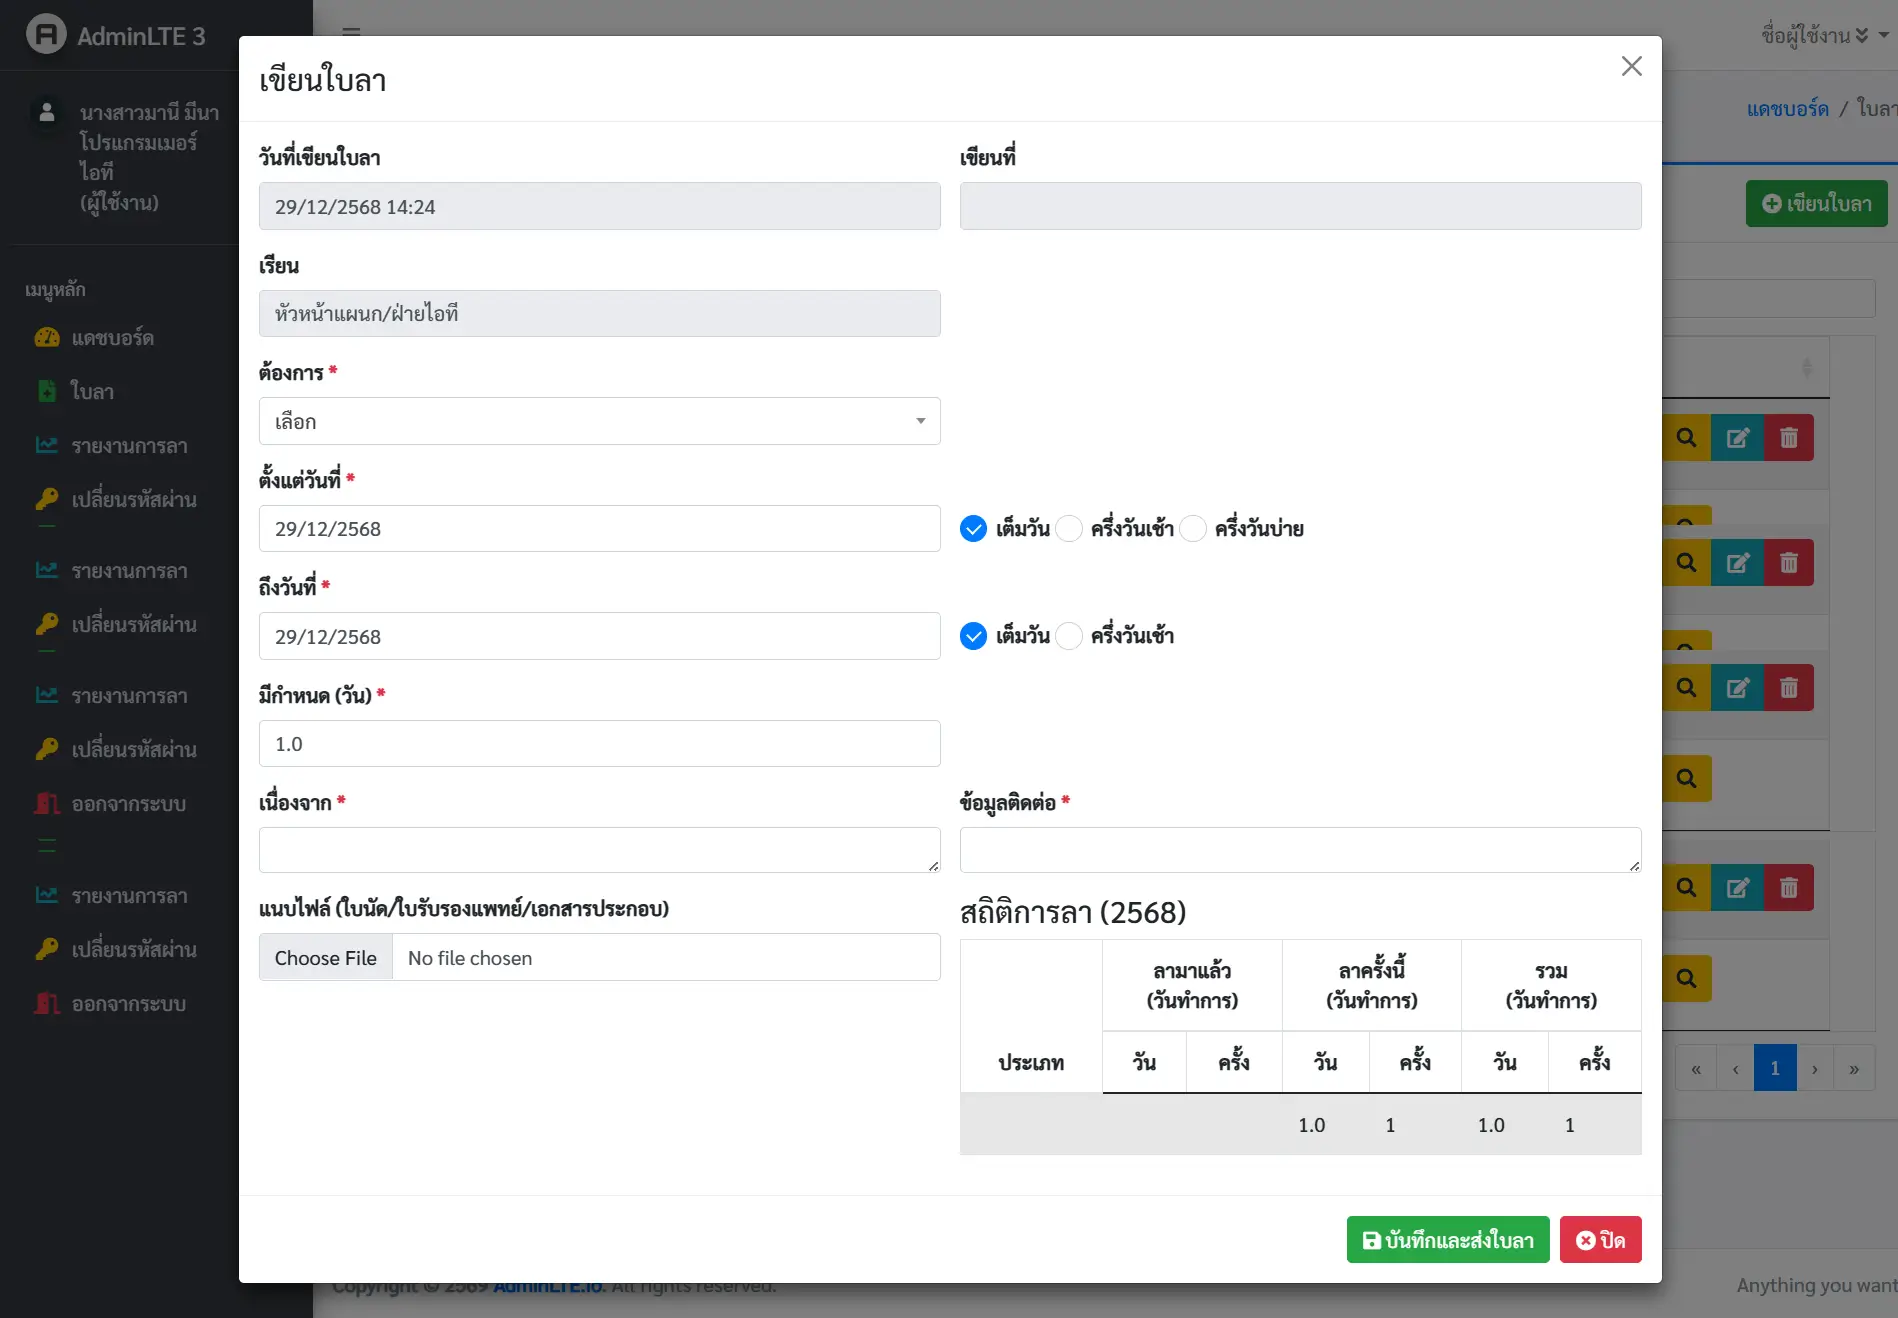The width and height of the screenshot is (1898, 1318).
Task: Click the first red trash delete icon
Action: [x=1789, y=438]
